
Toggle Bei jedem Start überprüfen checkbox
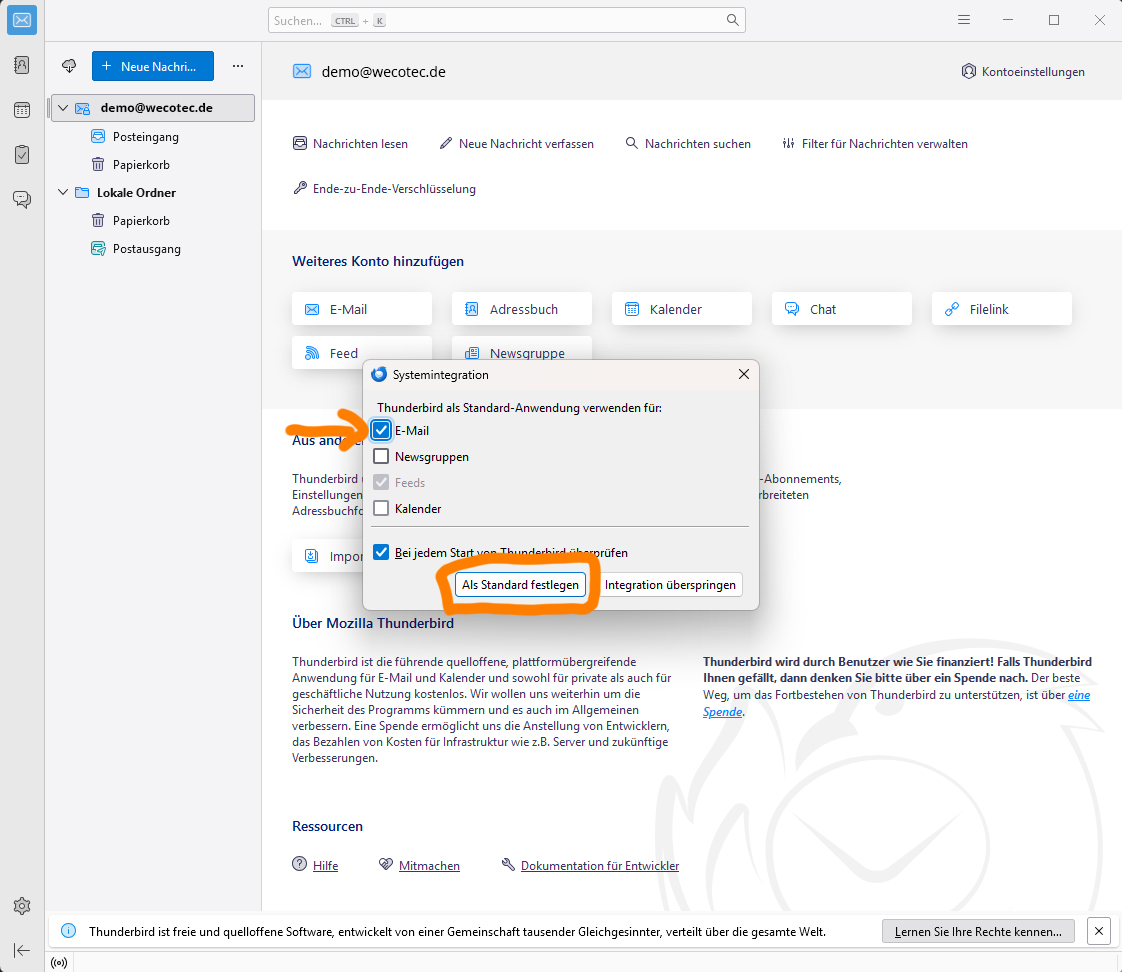pyautogui.click(x=381, y=552)
